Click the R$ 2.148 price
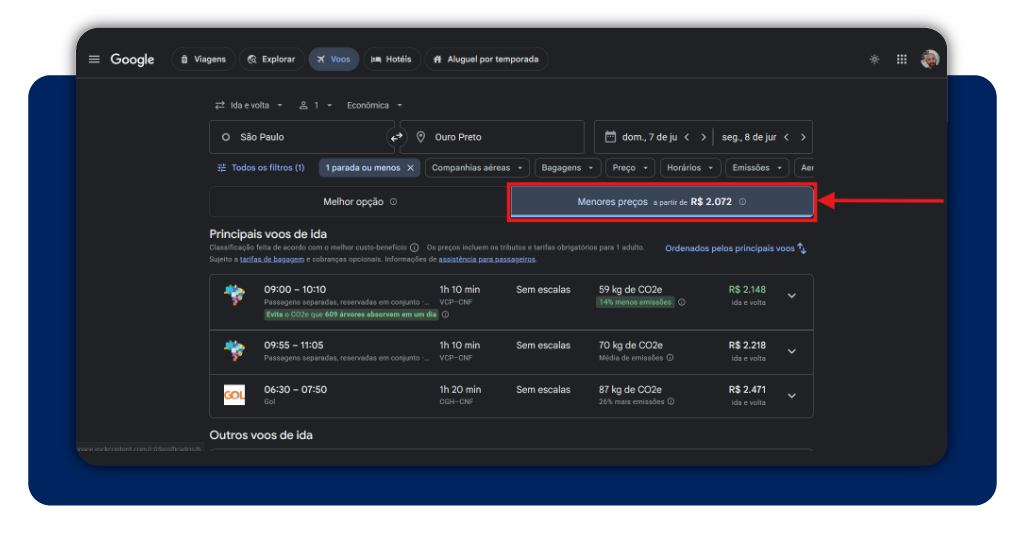Viewport: 1024px width, 536px height. 747,289
